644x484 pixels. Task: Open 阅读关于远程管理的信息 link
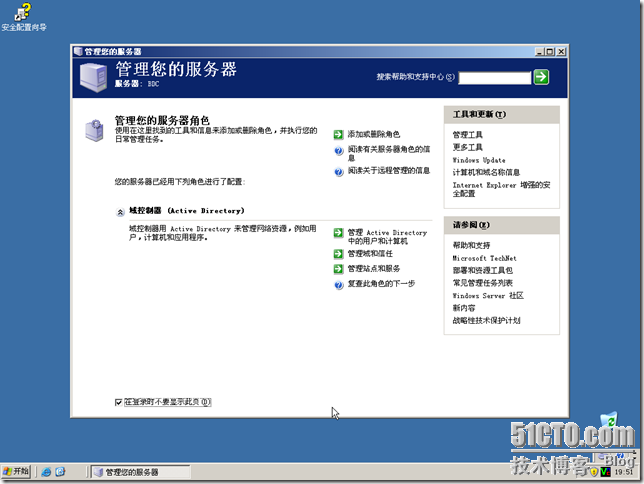click(389, 171)
